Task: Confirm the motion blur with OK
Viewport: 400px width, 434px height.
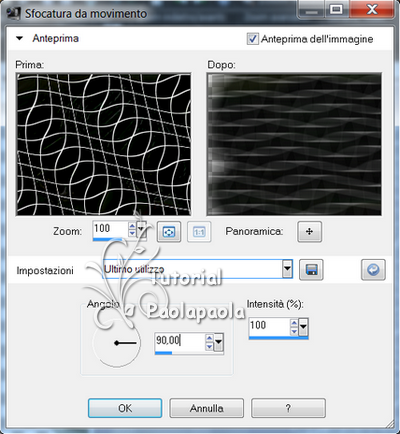Action: point(125,408)
